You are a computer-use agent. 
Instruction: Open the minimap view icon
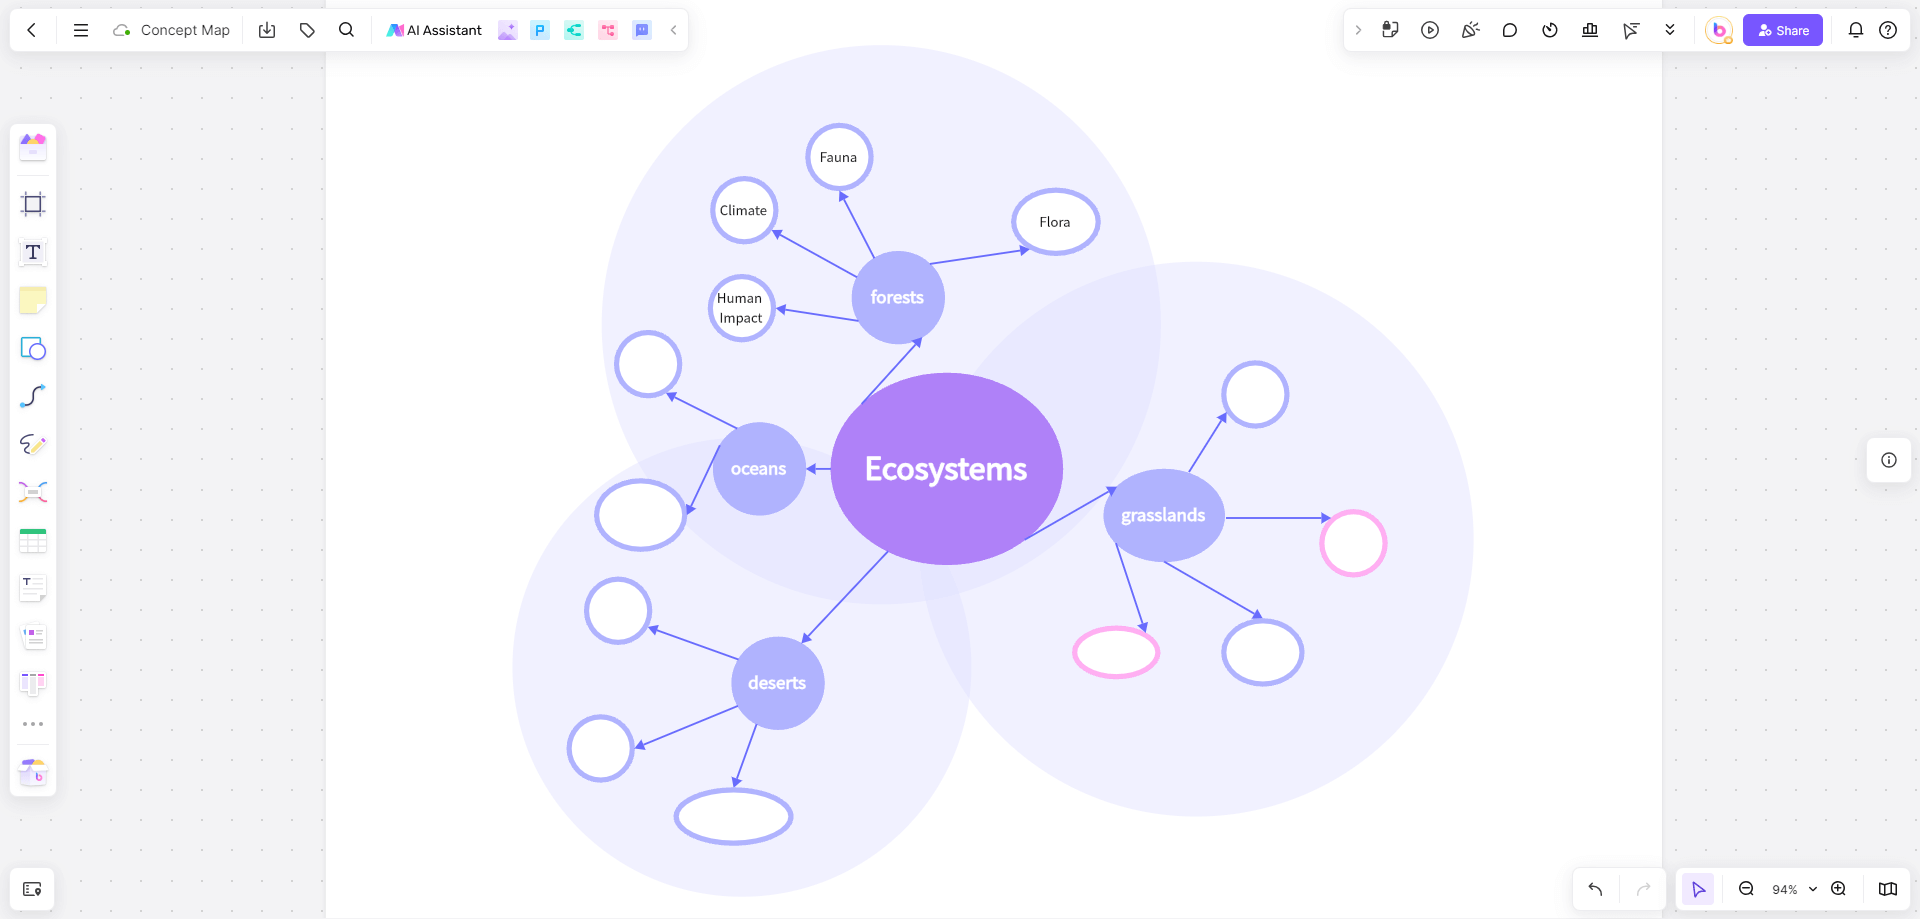(x=1888, y=889)
